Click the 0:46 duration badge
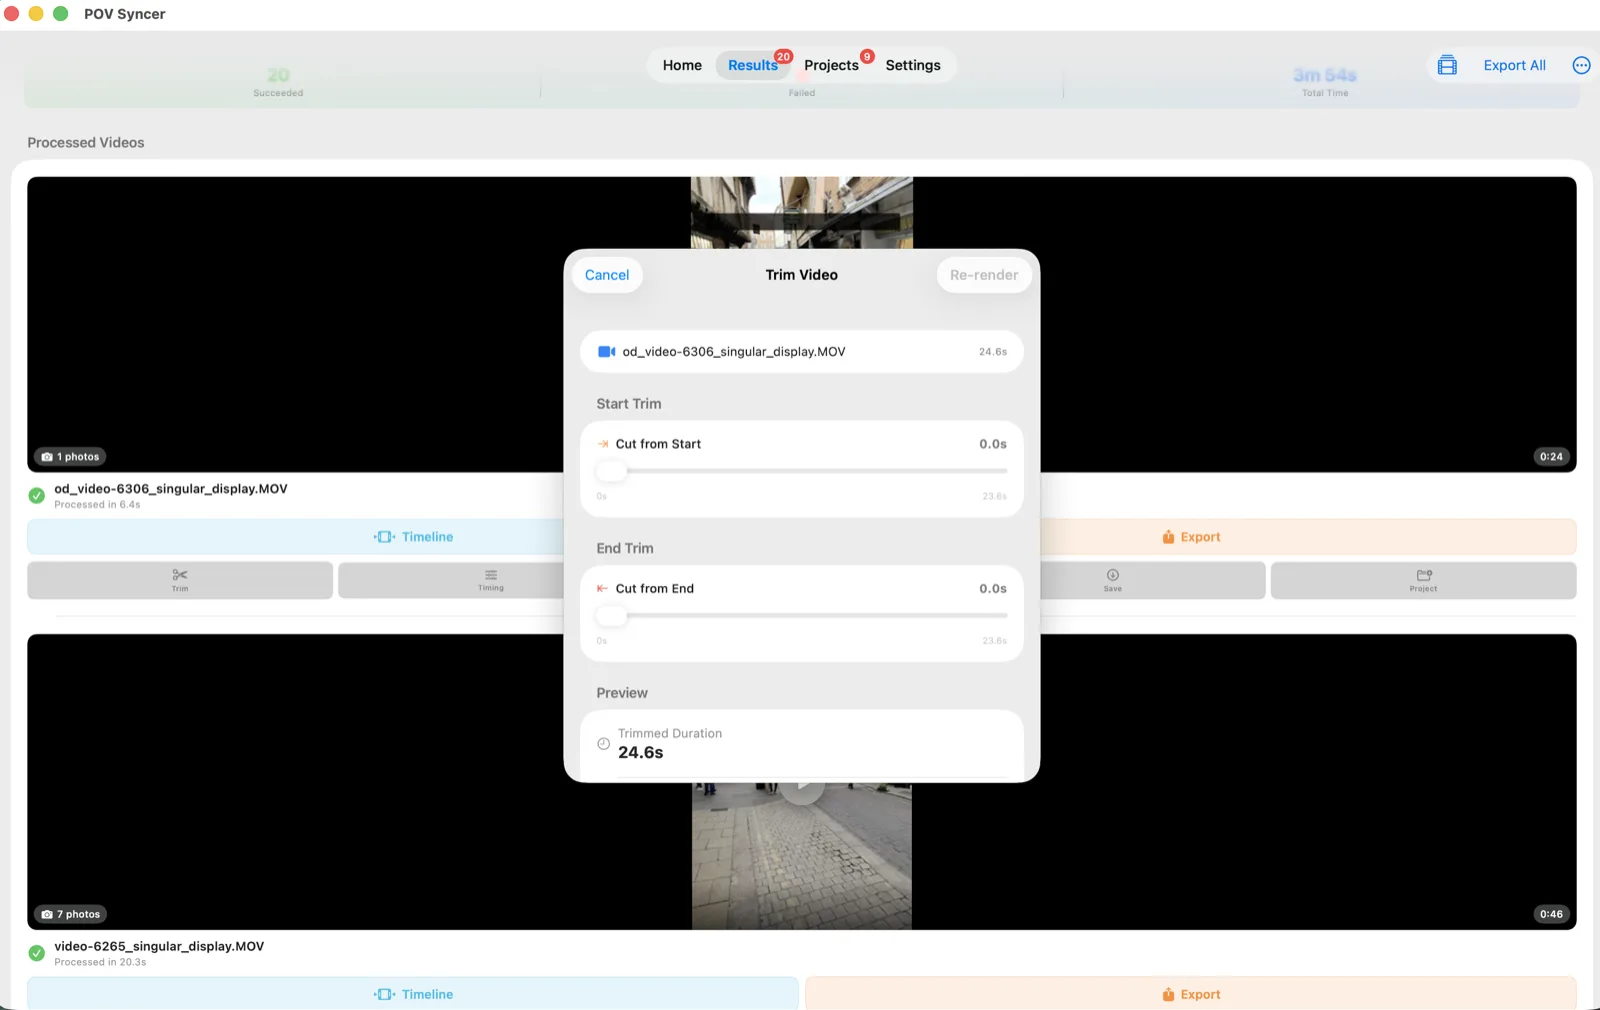This screenshot has width=1600, height=1010. click(x=1551, y=914)
